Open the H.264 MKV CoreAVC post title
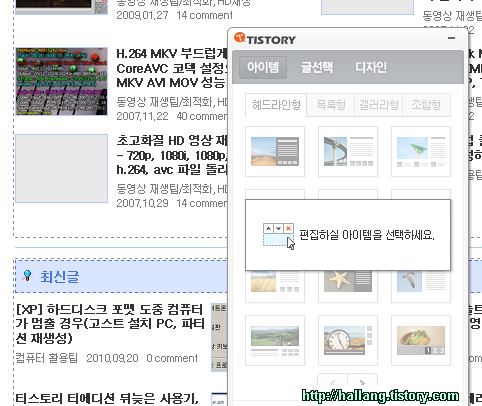Screen dimensions: 482x406 coord(172,68)
